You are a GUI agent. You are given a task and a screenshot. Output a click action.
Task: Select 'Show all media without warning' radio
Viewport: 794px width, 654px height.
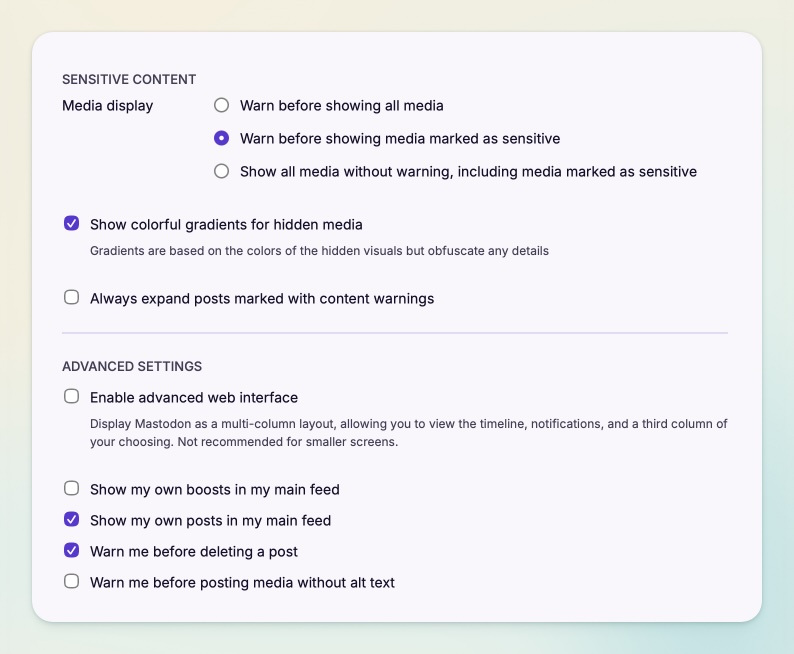pyautogui.click(x=221, y=171)
